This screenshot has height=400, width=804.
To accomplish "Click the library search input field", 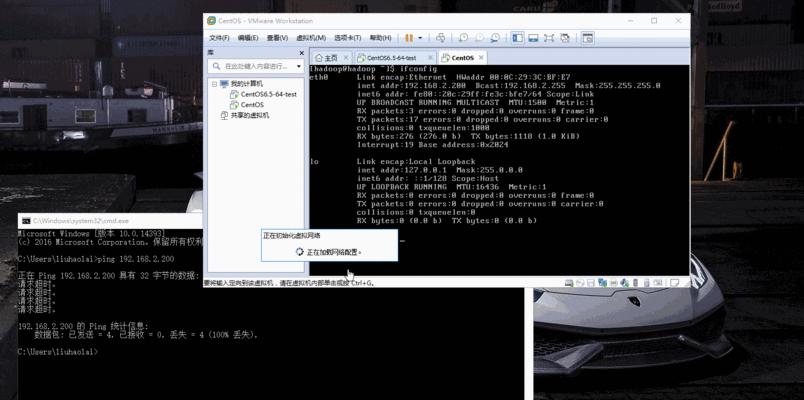I will [x=256, y=66].
